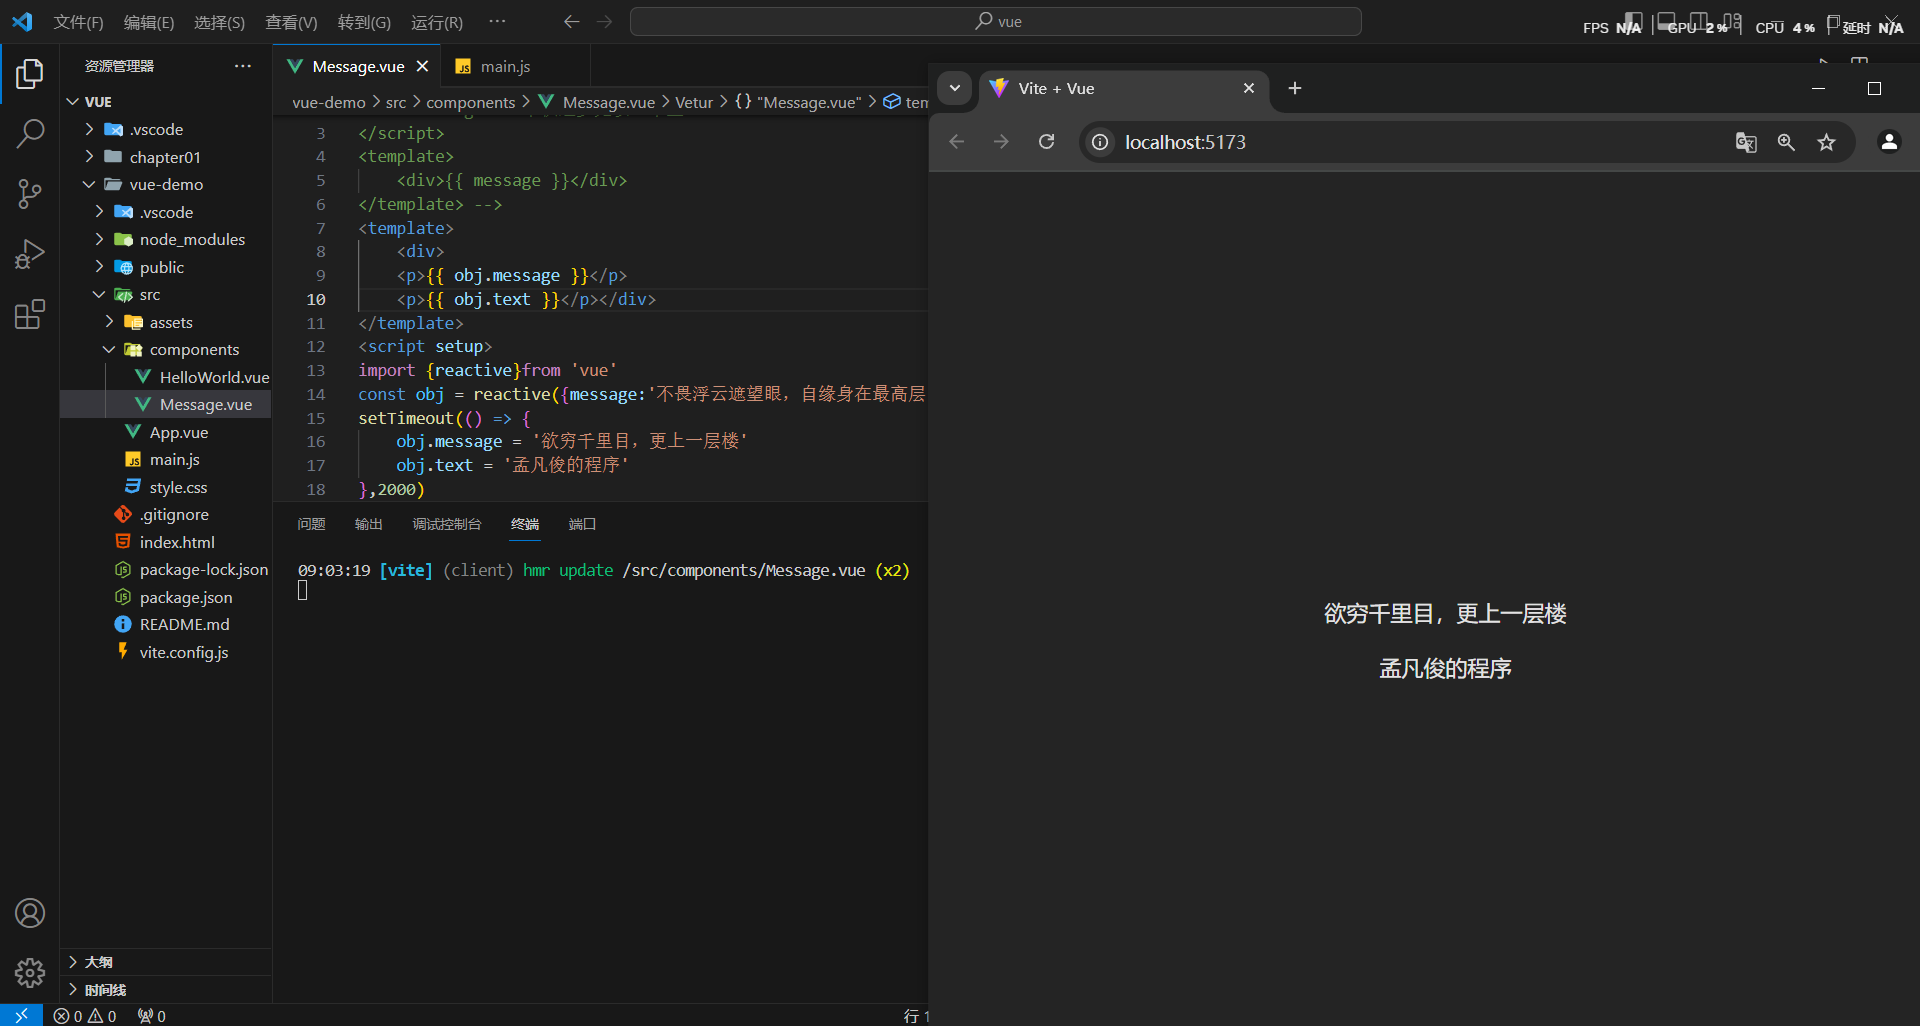1920x1026 pixels.
Task: Click components in the breadcrumb path
Action: [x=471, y=102]
